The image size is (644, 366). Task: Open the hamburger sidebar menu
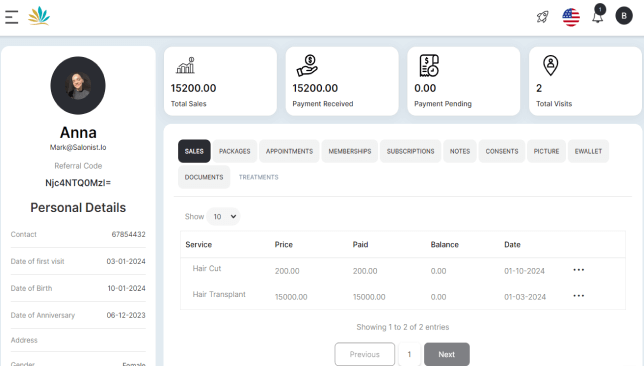[x=12, y=17]
